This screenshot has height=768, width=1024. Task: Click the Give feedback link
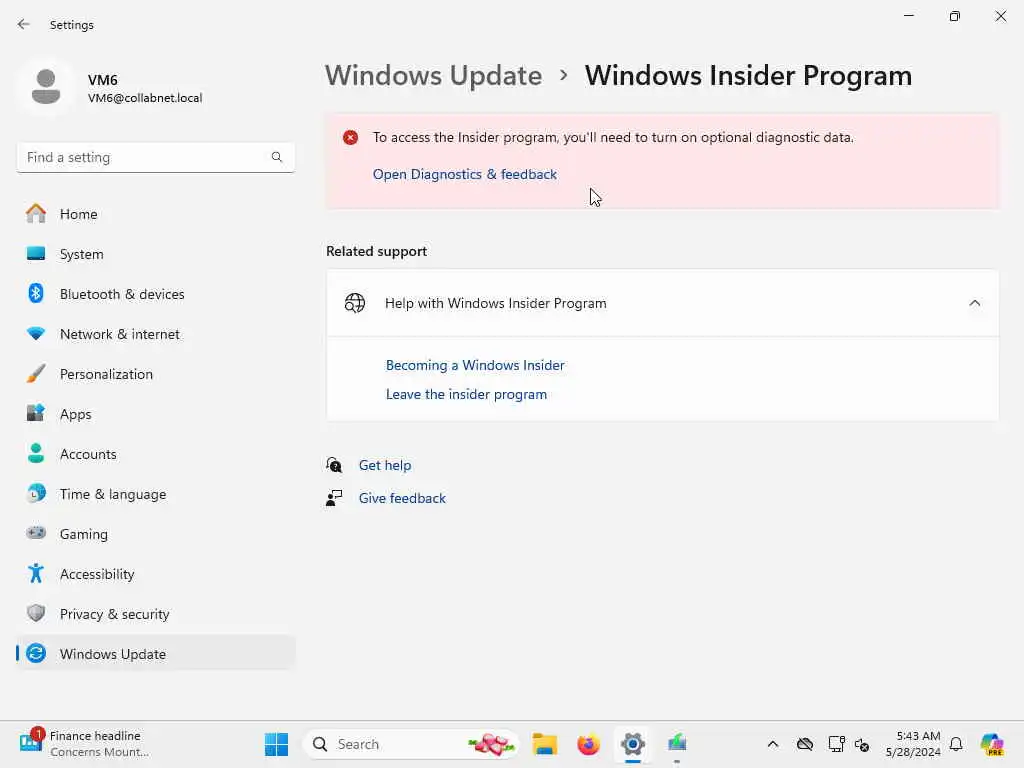(x=402, y=498)
